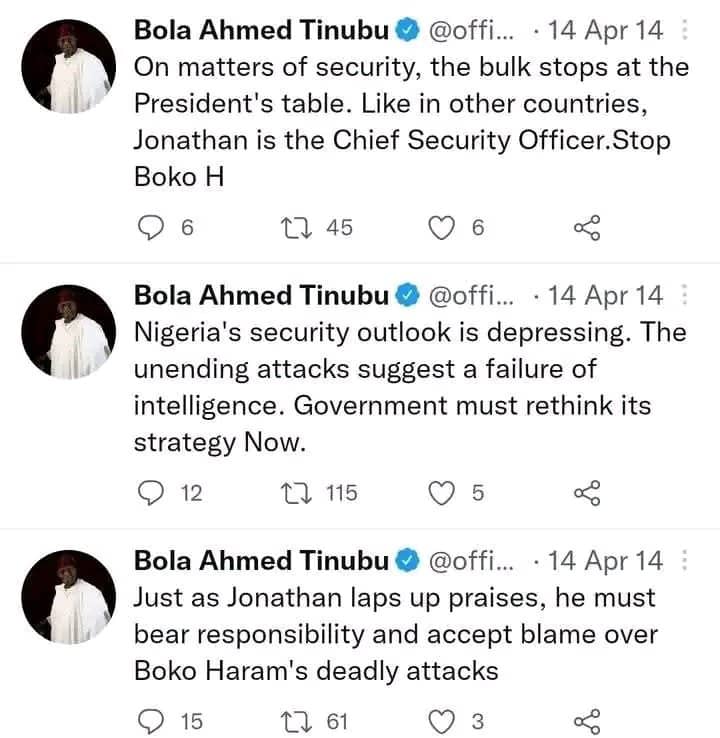Open Bola Ahmed Tinubu name on third tweet
The width and height of the screenshot is (720, 738).
coord(261,561)
